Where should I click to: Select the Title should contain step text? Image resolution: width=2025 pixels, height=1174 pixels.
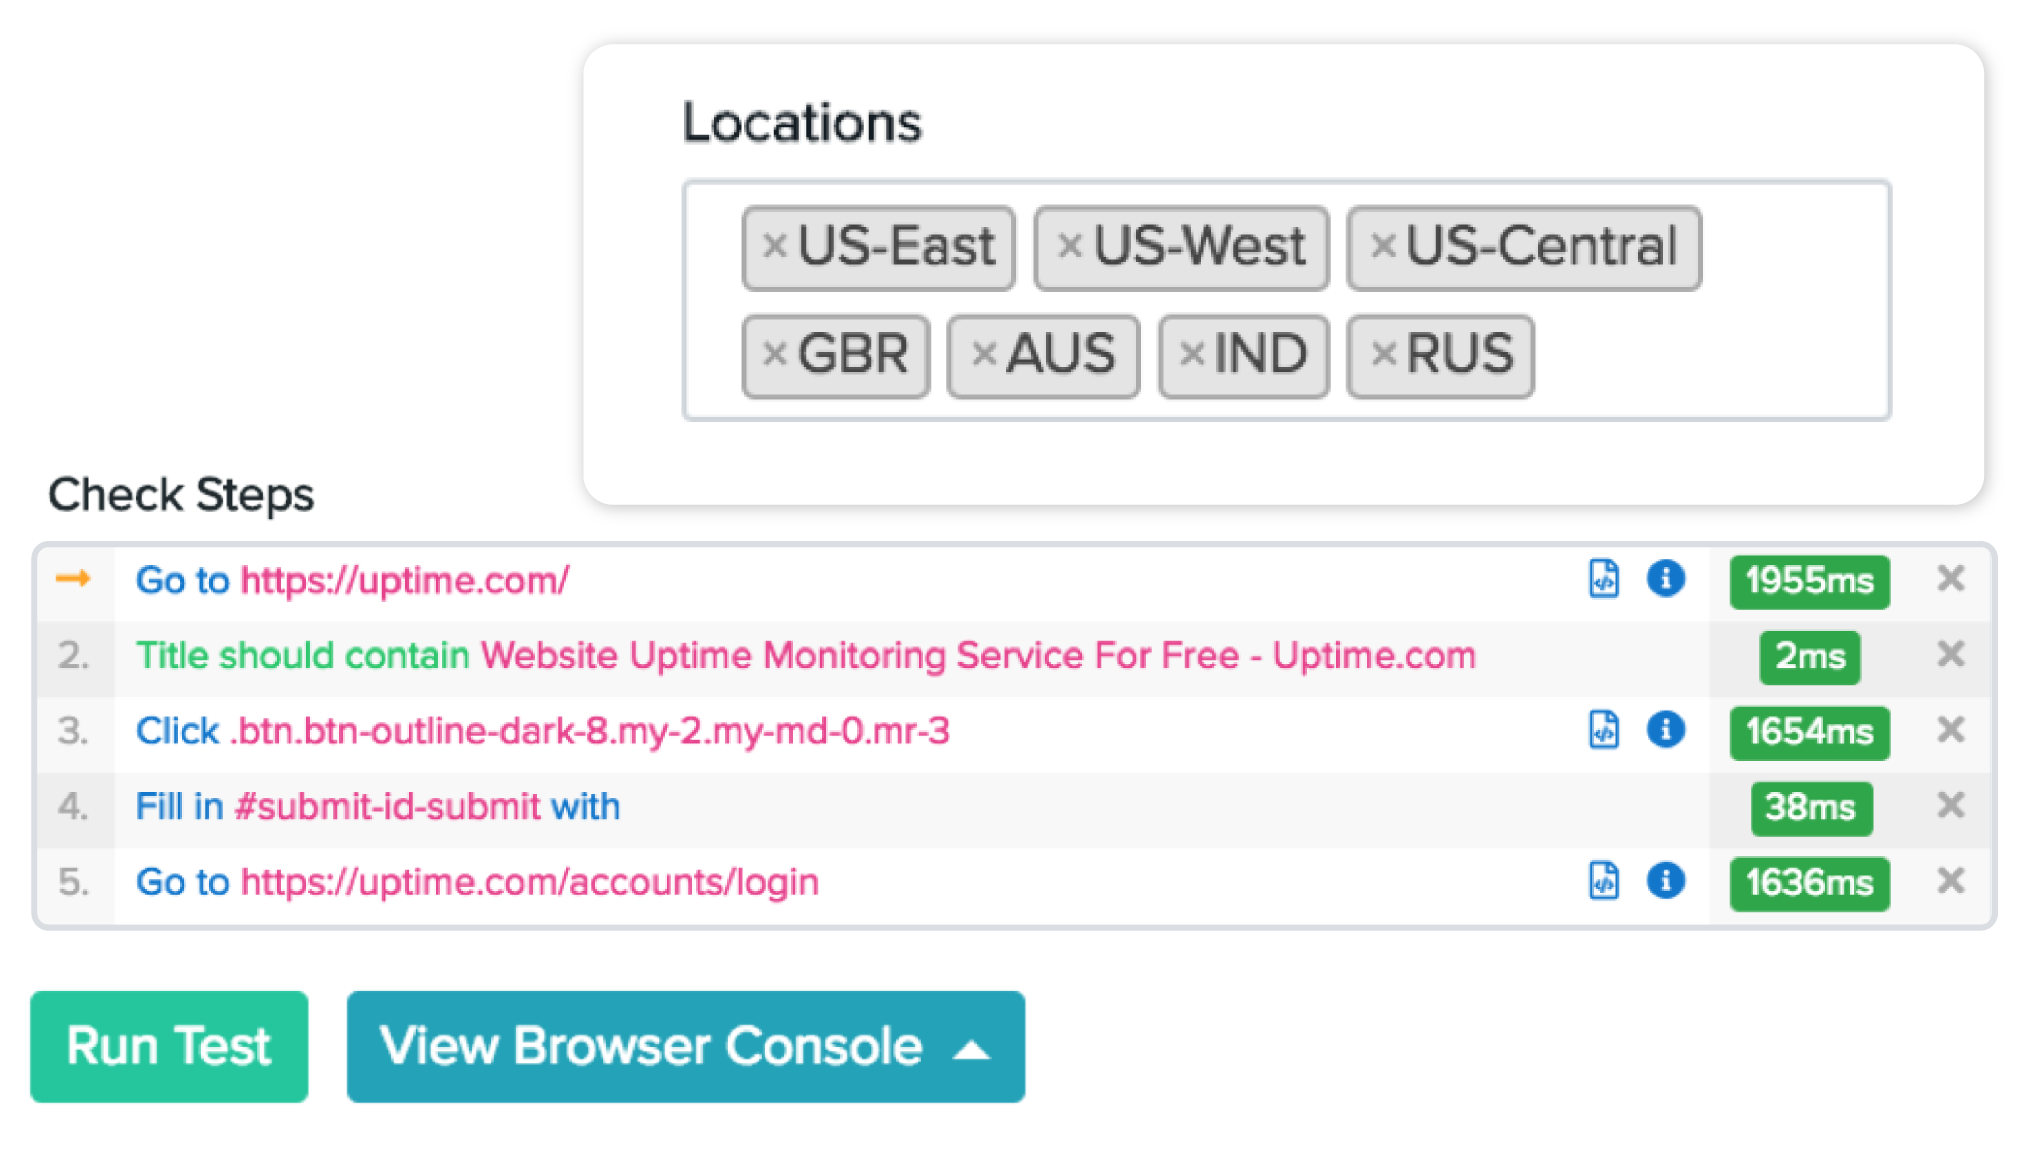pyautogui.click(x=805, y=655)
